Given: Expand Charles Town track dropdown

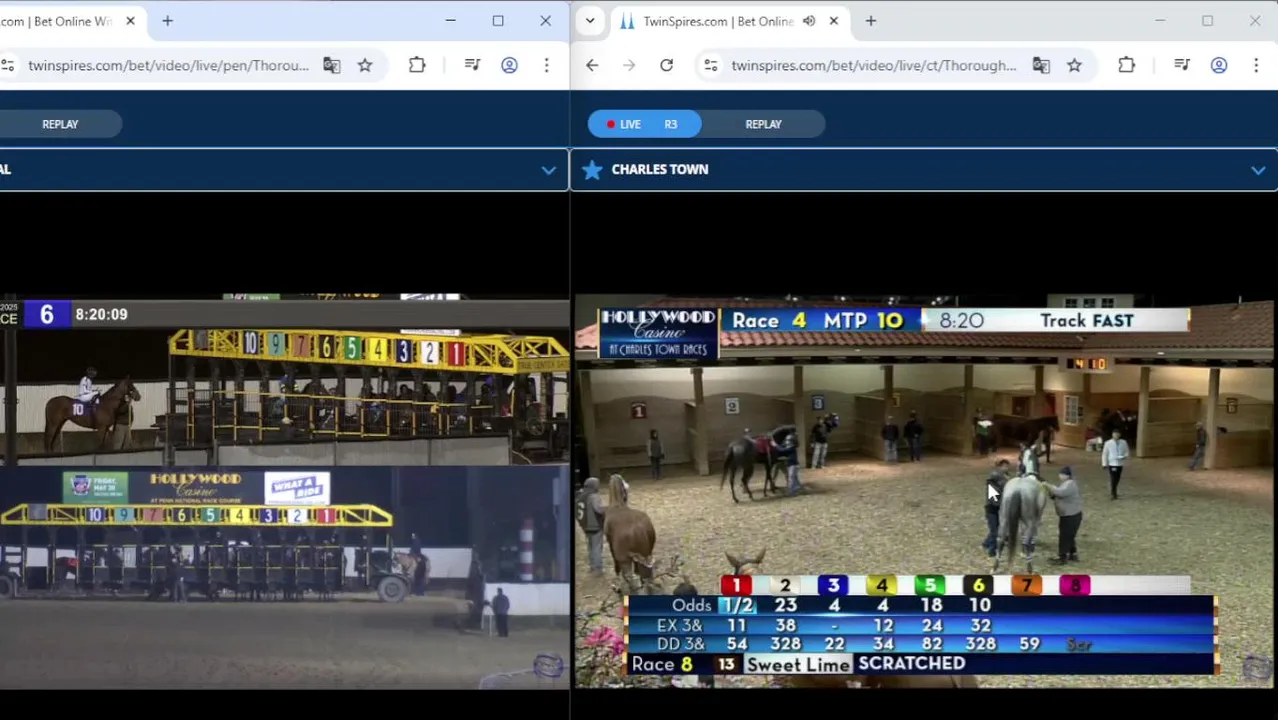Looking at the screenshot, I should [x=1258, y=170].
